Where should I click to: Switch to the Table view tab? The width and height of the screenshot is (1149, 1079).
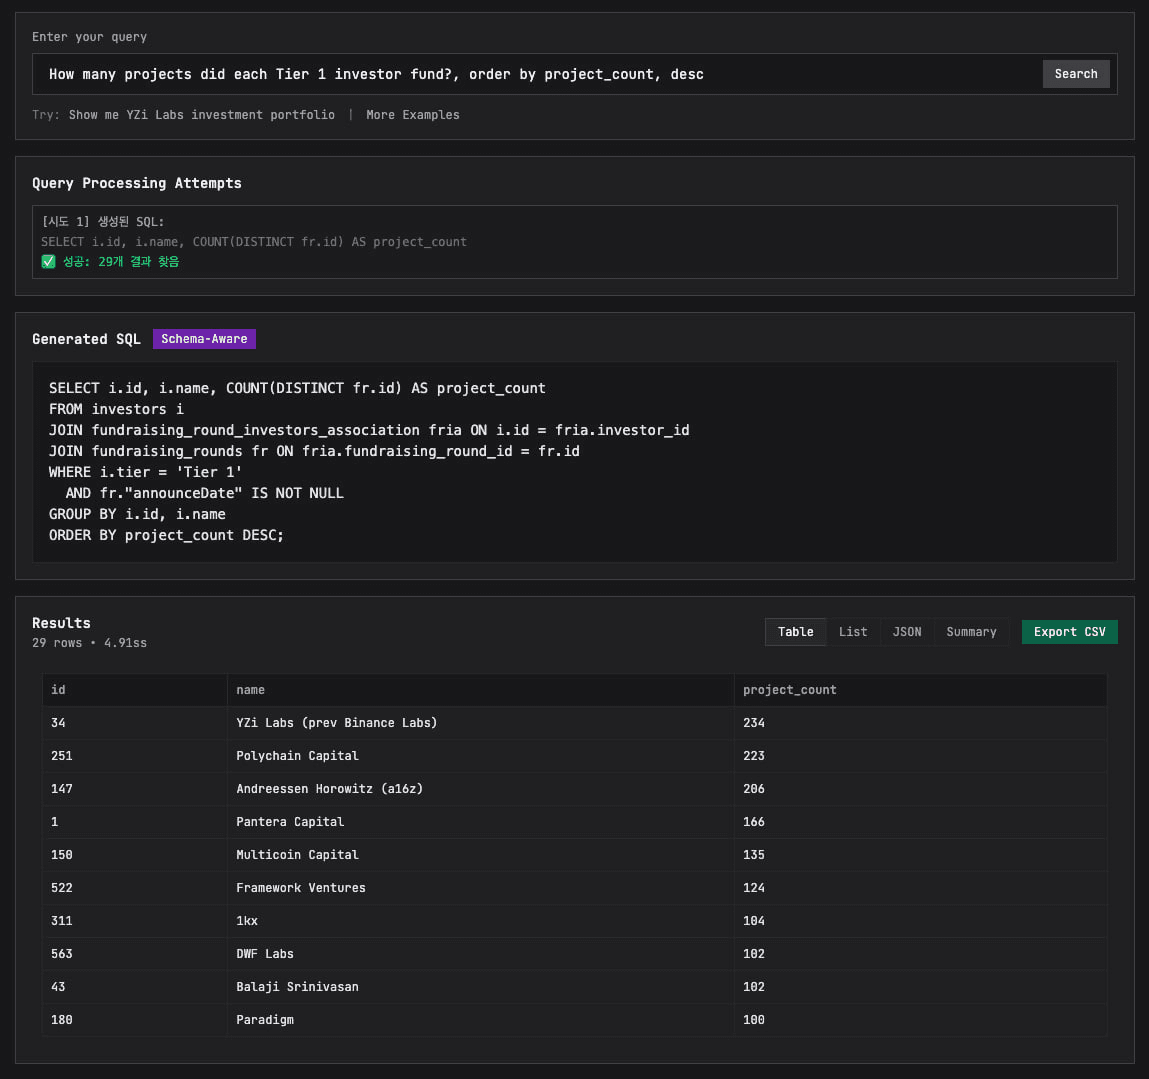(795, 632)
